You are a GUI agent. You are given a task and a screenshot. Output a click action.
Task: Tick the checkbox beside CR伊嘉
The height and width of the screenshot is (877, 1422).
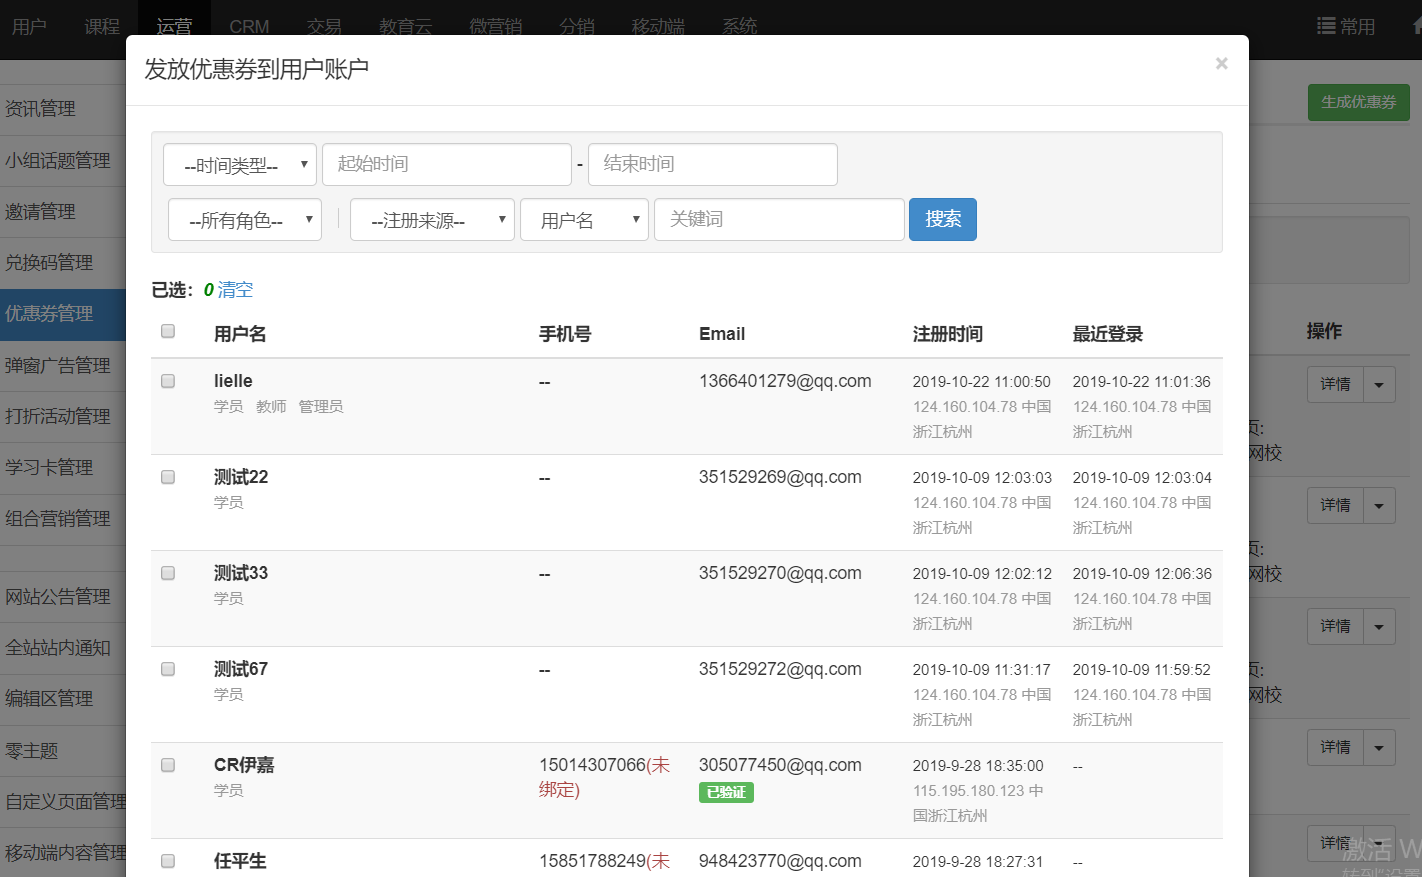[x=168, y=765]
